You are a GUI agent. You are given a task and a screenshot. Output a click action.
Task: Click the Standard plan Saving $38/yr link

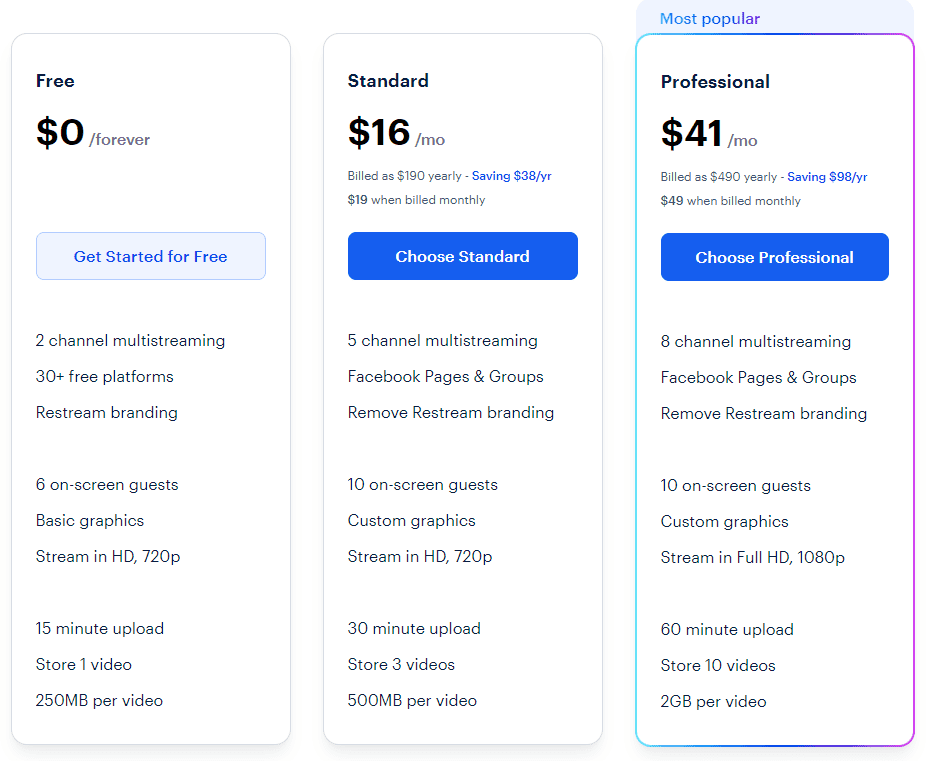[511, 176]
